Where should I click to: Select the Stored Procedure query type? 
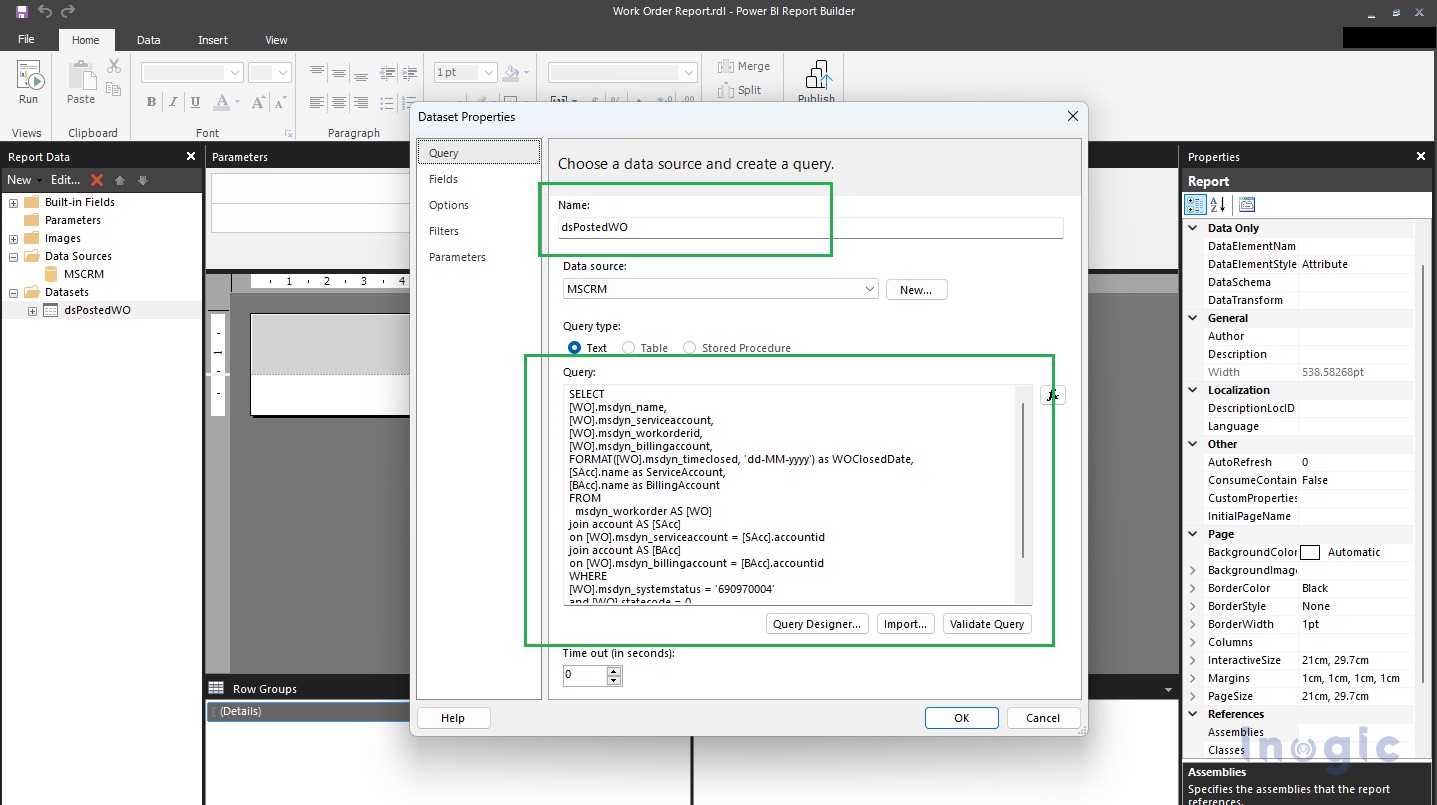(x=689, y=347)
